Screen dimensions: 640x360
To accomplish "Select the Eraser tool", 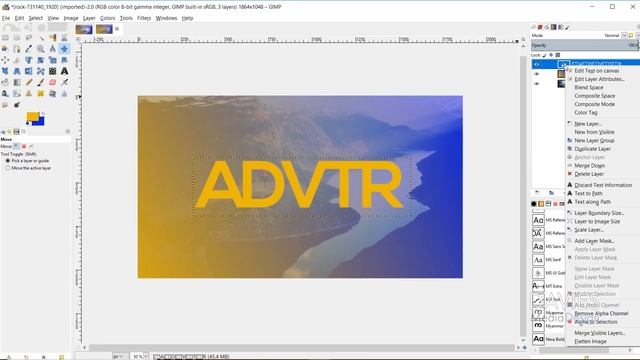I will [52, 82].
